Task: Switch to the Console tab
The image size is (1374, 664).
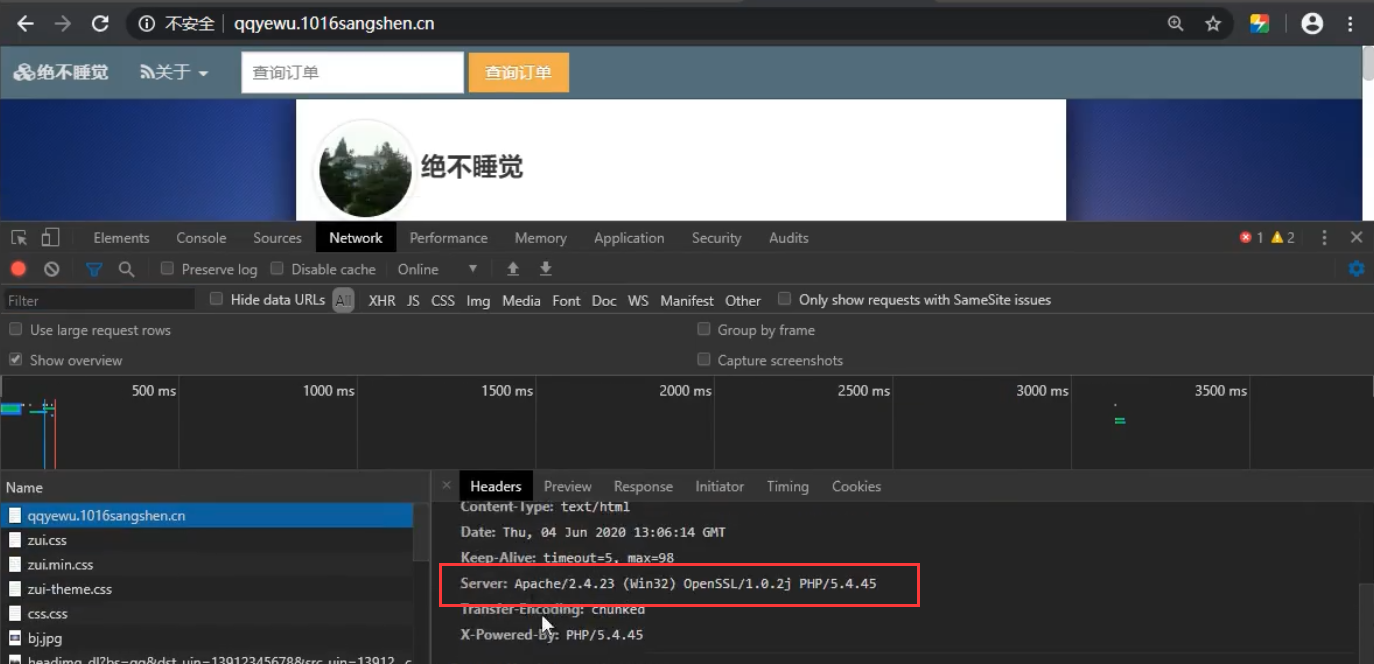Action: (x=201, y=238)
